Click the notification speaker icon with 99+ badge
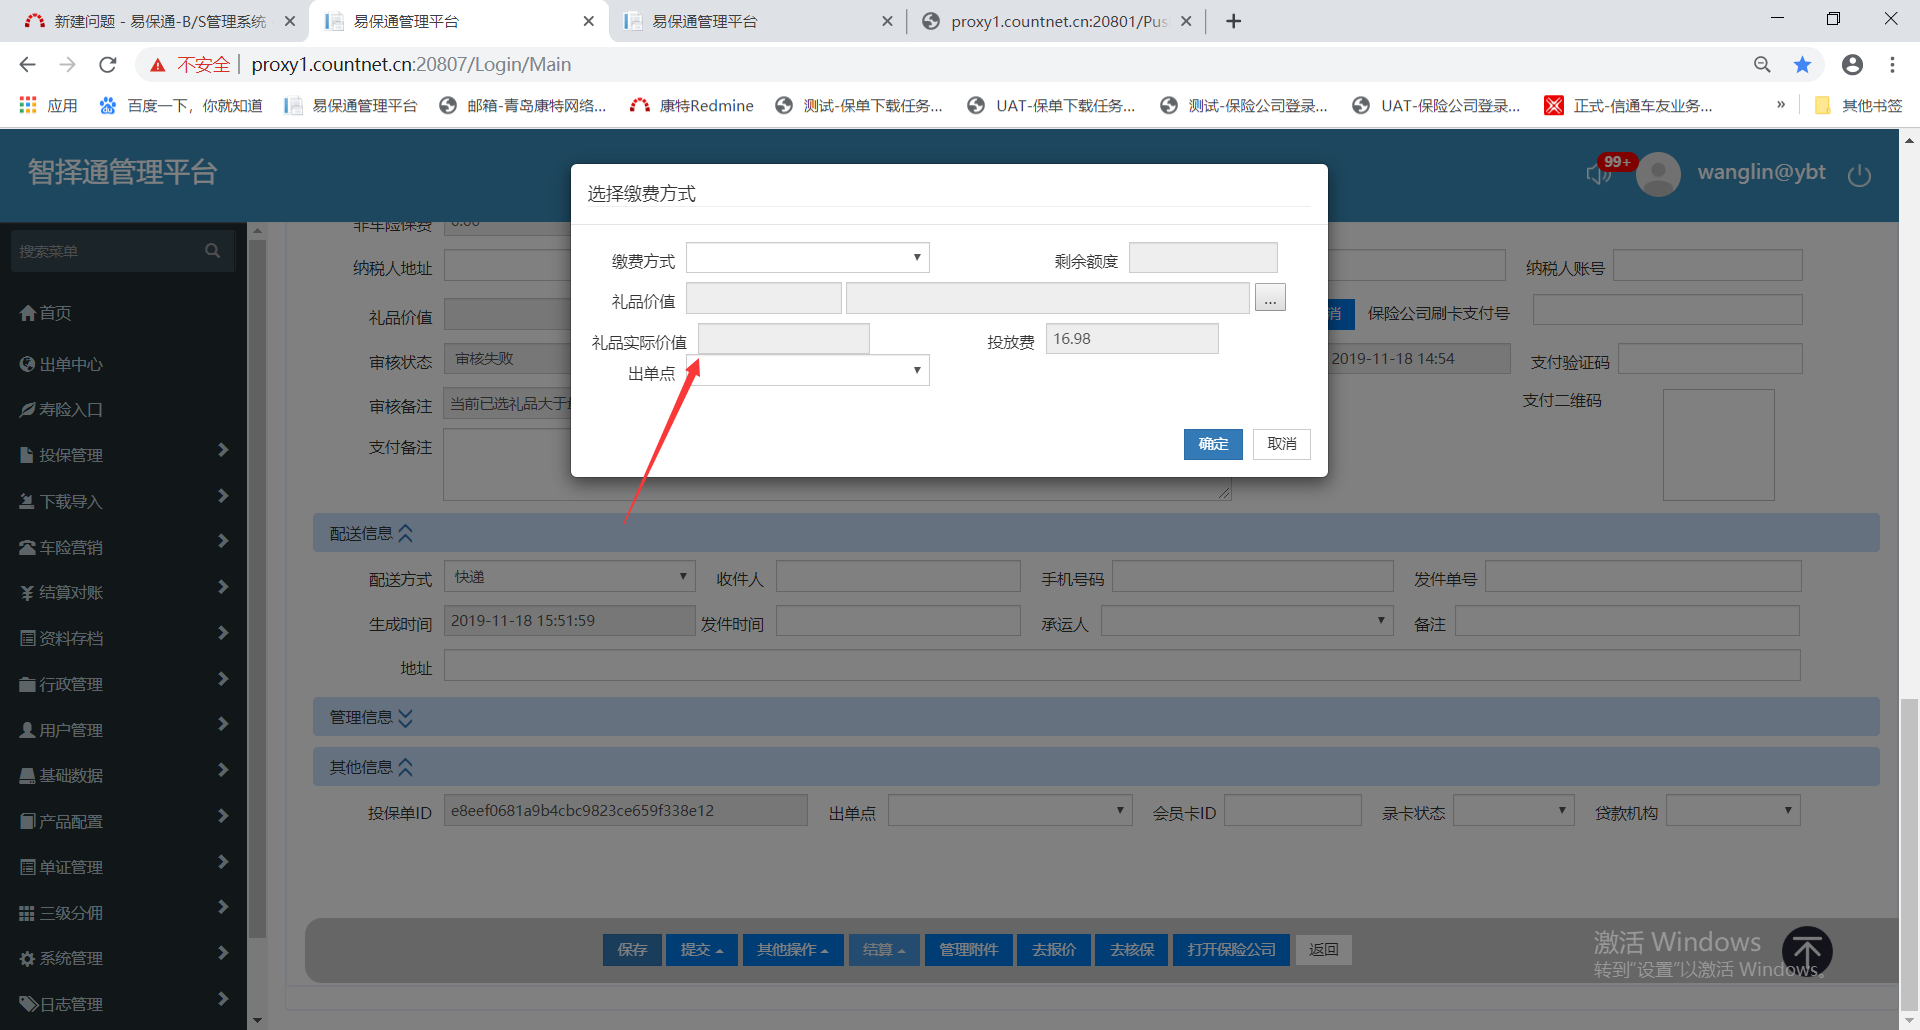 tap(1598, 174)
